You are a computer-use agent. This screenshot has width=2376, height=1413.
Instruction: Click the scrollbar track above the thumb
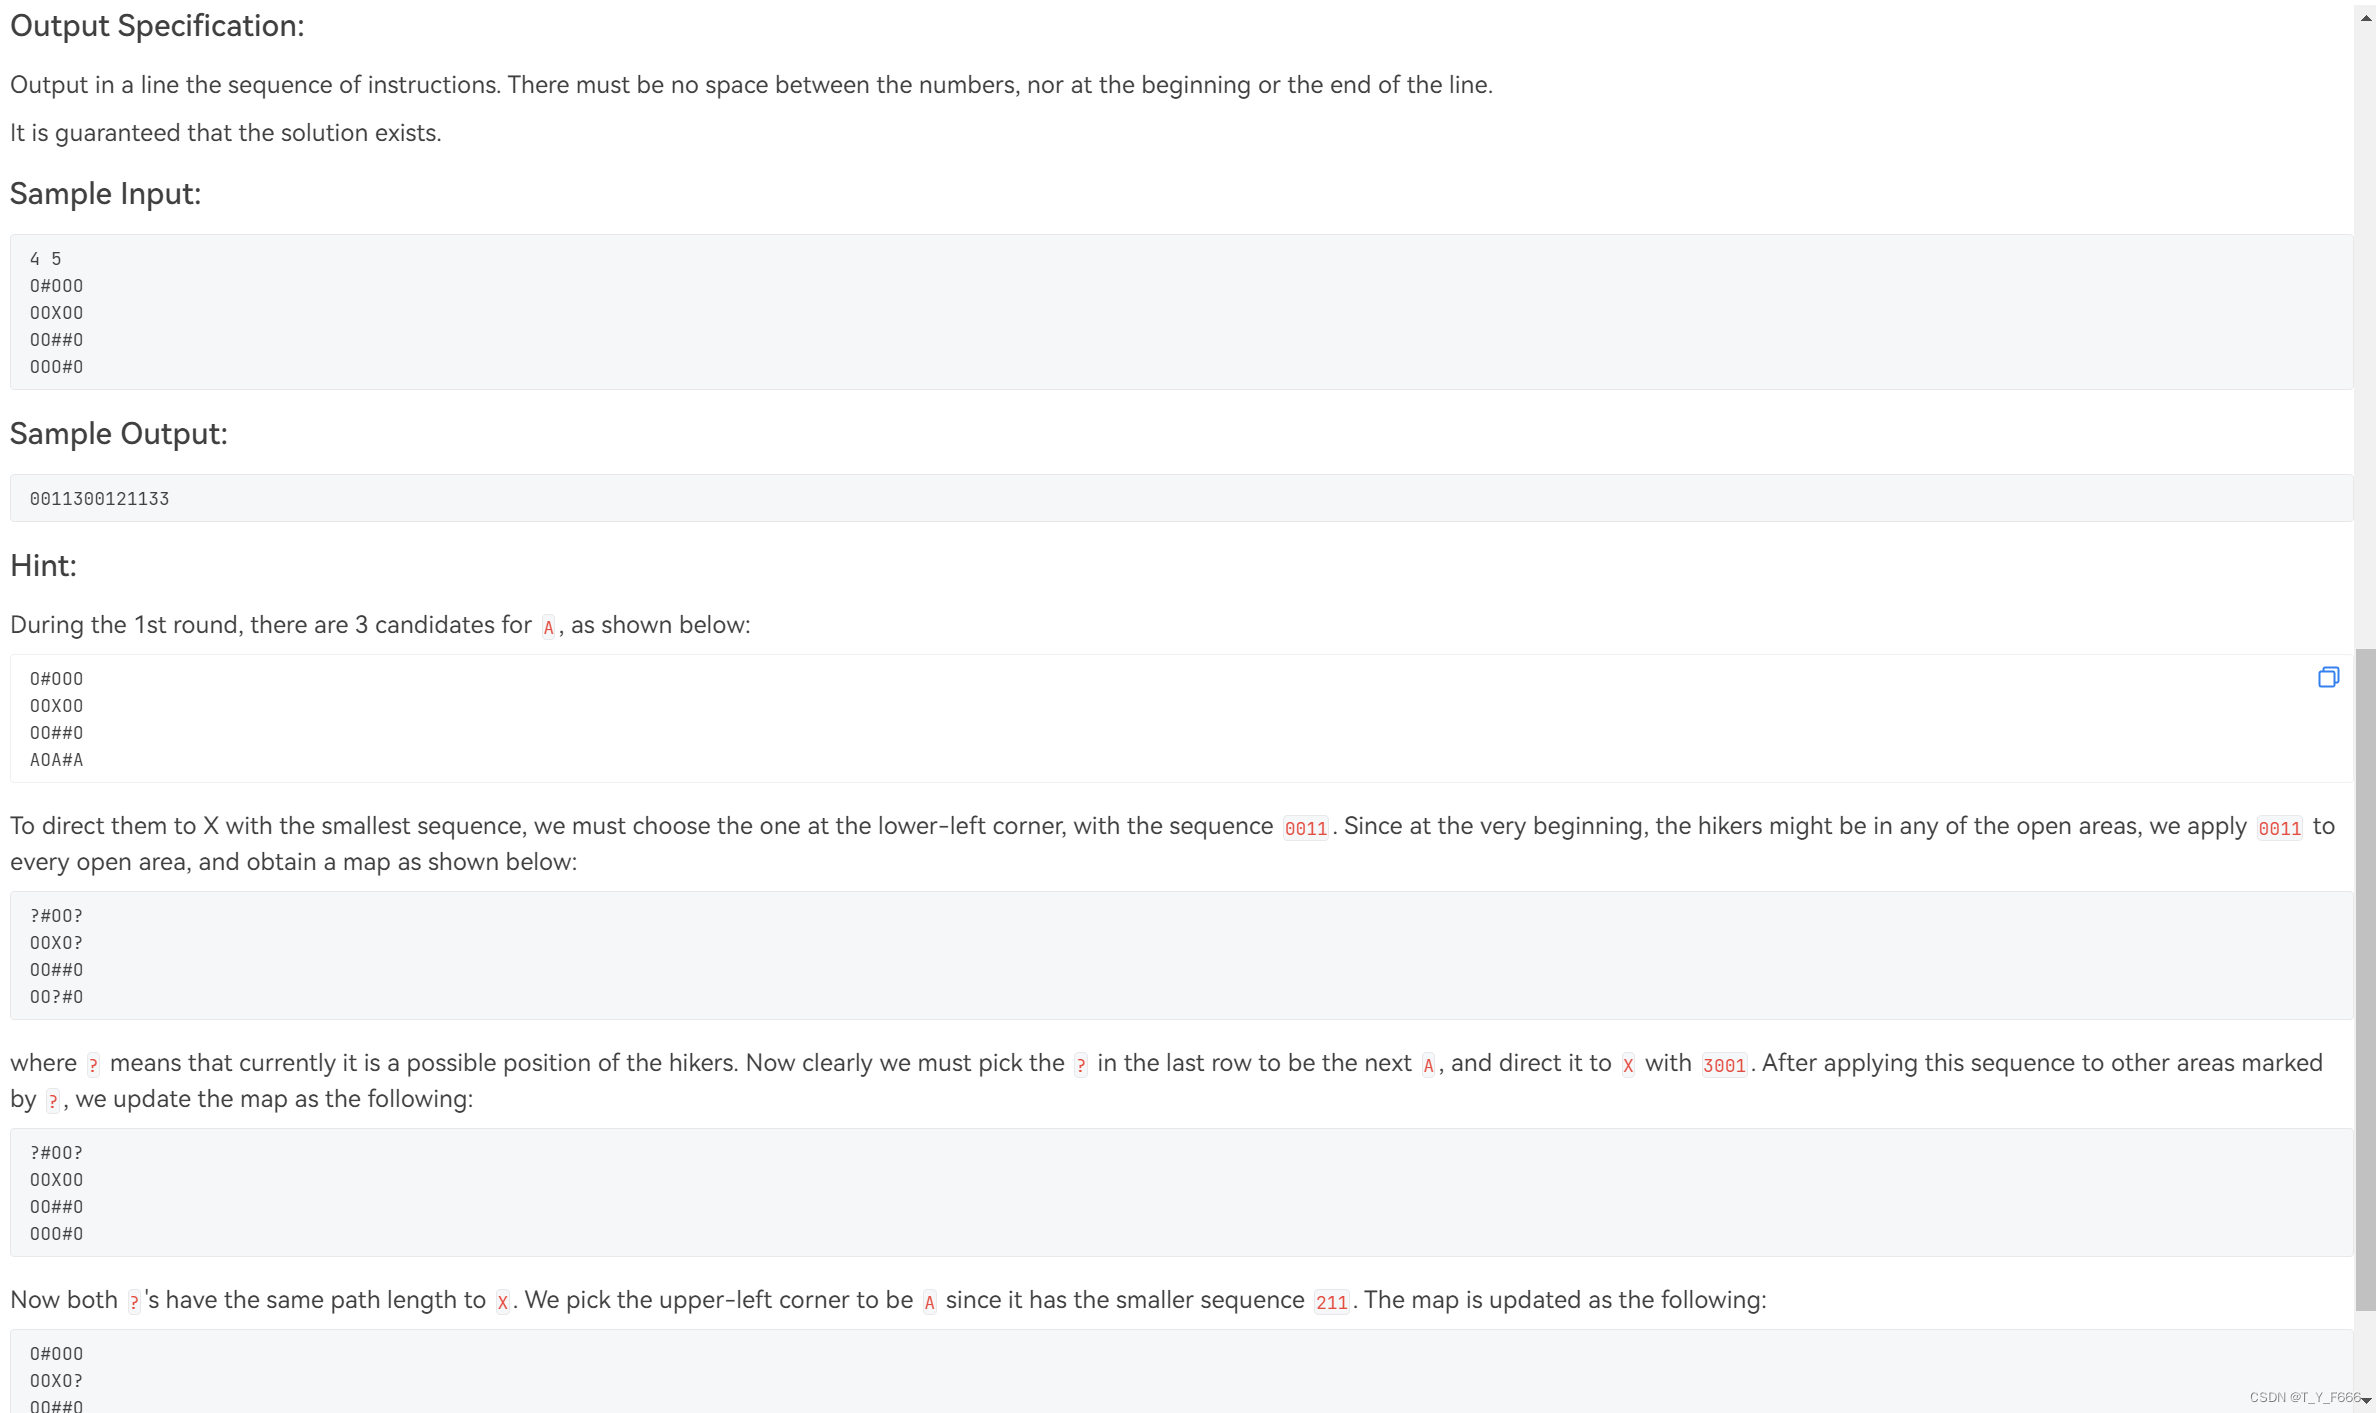click(2365, 338)
